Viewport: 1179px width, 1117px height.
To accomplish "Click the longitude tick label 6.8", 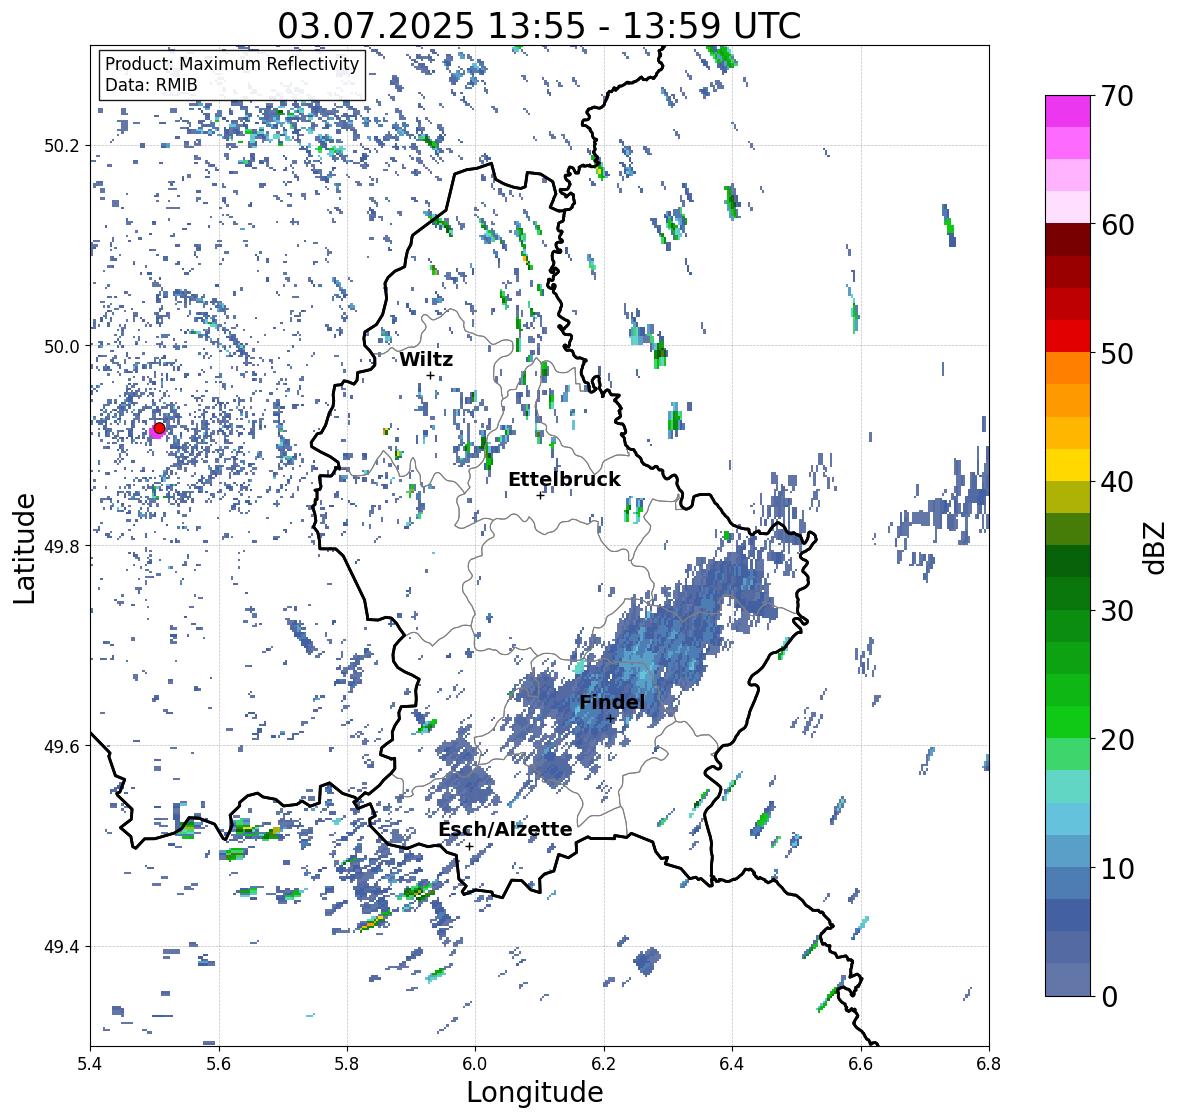I will [x=989, y=1064].
